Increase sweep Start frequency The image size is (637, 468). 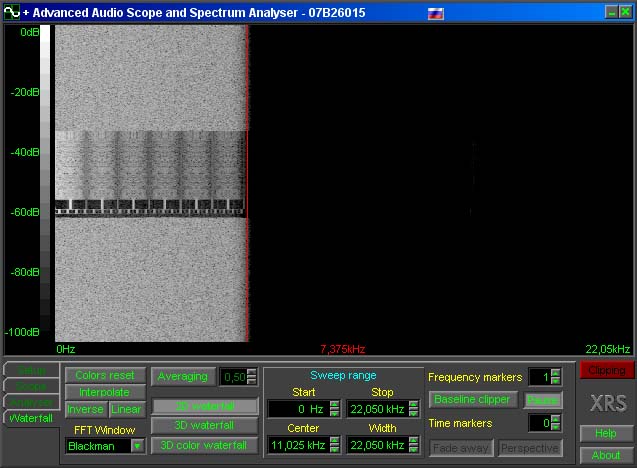pos(335,405)
